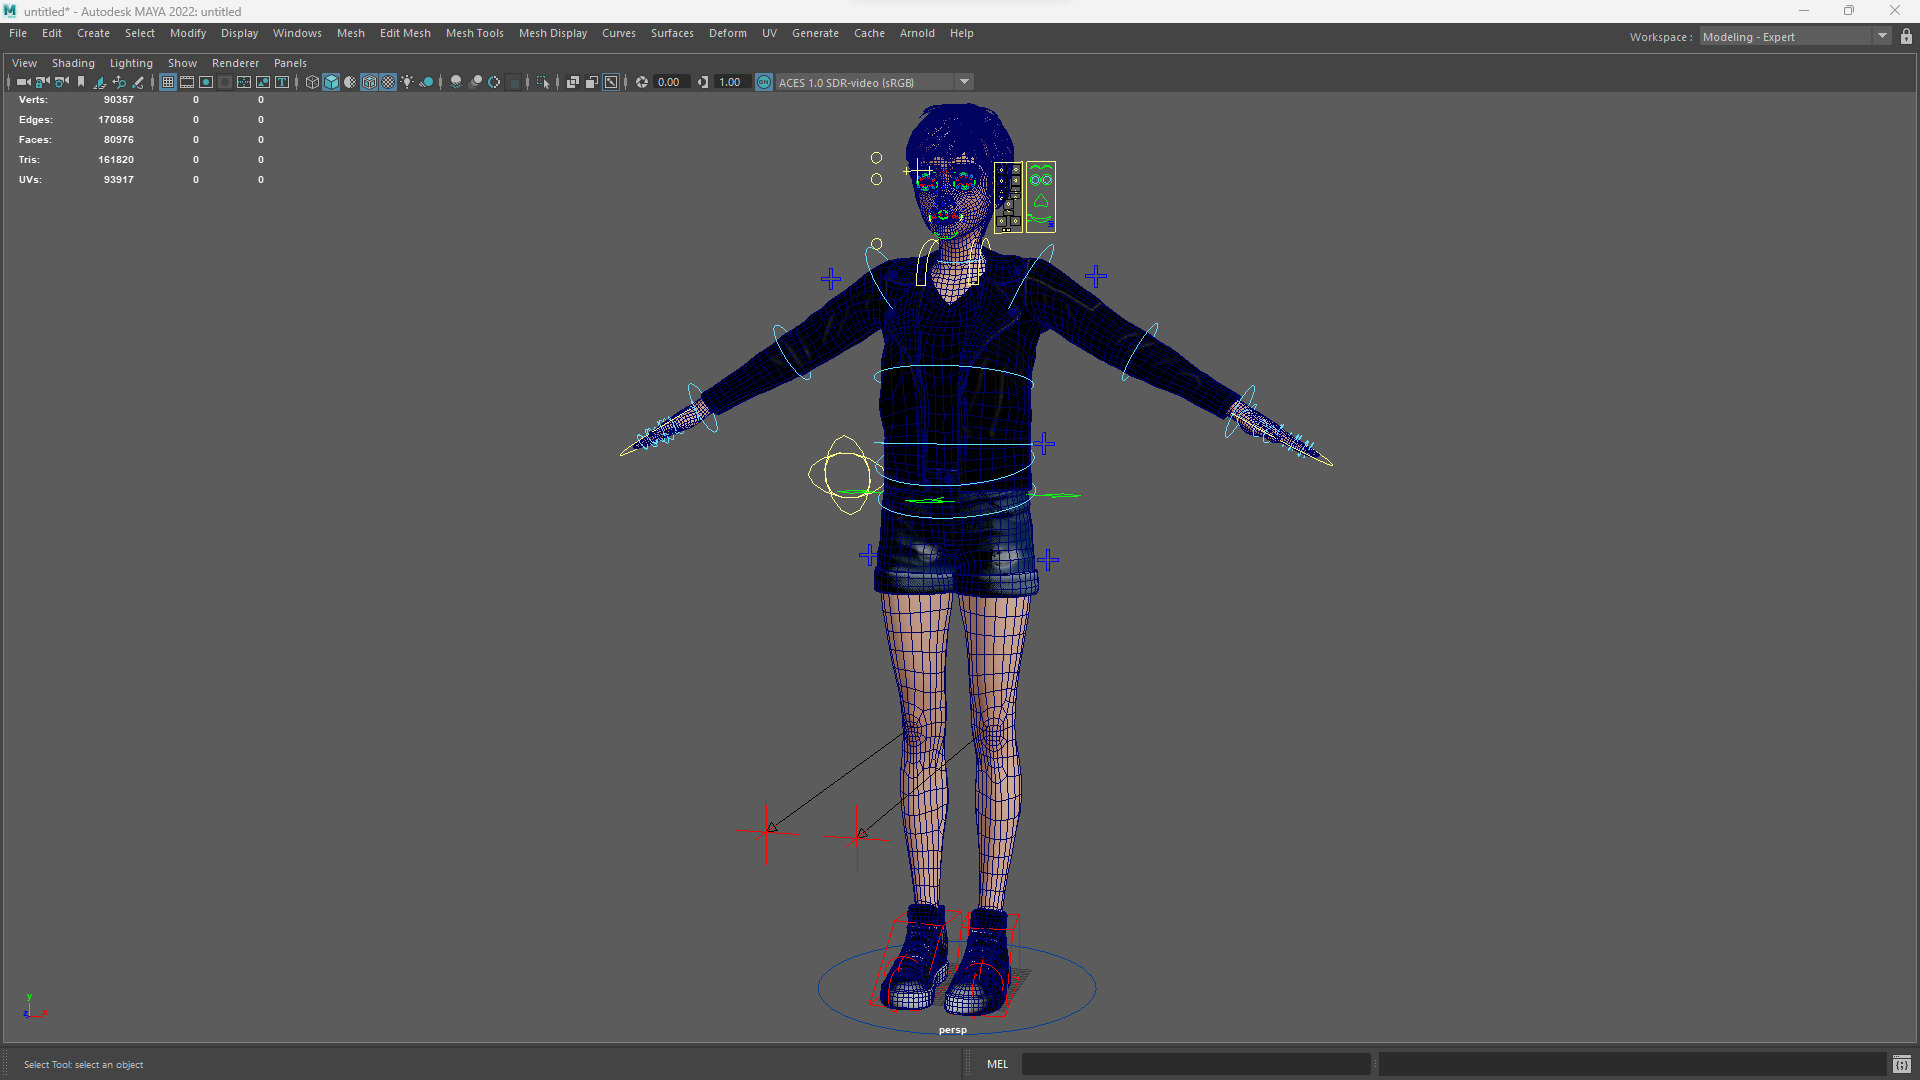Toggle Wireframe on Shaded icon
This screenshot has width=1920, height=1080.
pyautogui.click(x=369, y=82)
